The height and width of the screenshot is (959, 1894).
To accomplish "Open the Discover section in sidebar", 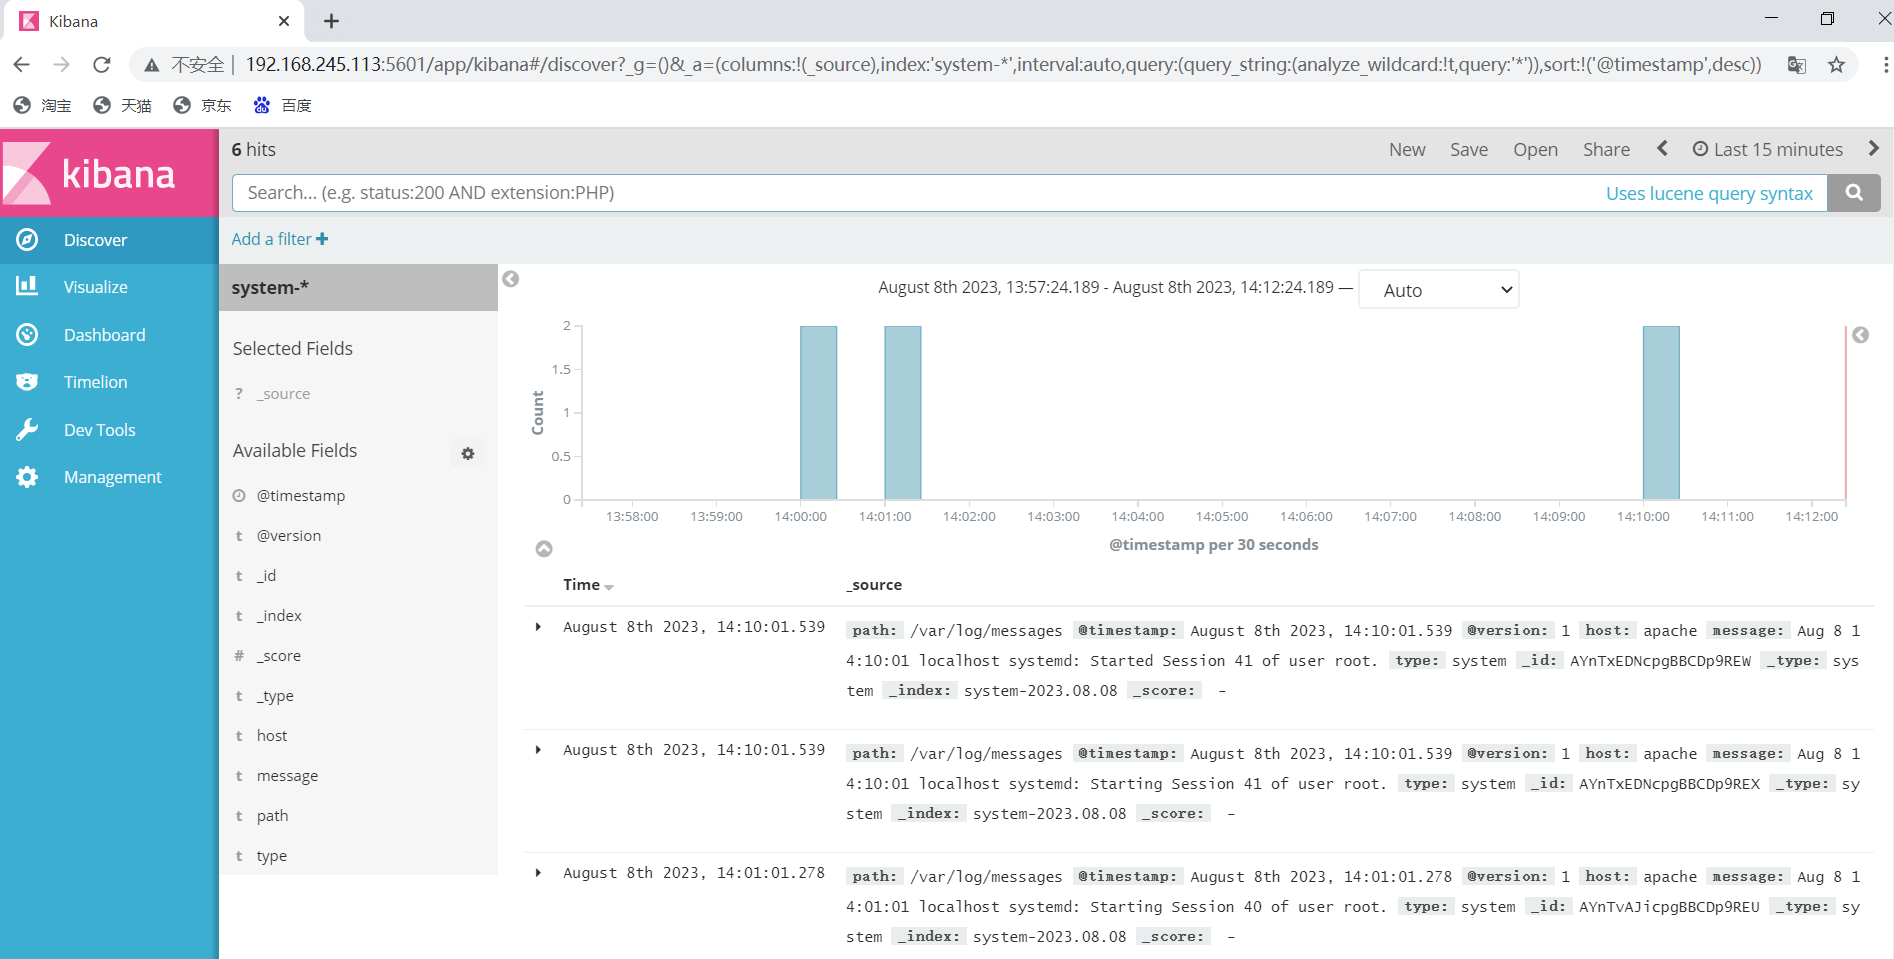I will point(109,240).
